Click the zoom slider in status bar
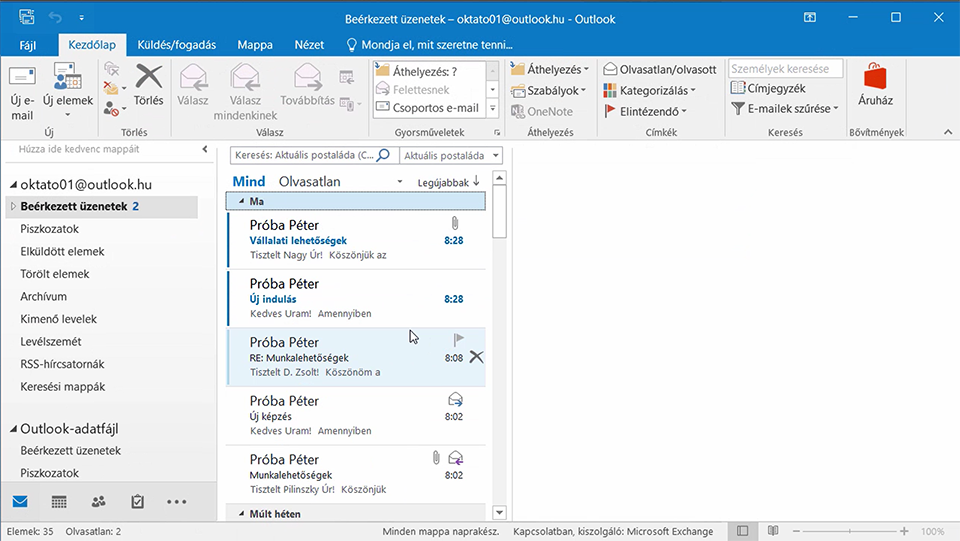Image resolution: width=960 pixels, height=541 pixels. coord(850,531)
